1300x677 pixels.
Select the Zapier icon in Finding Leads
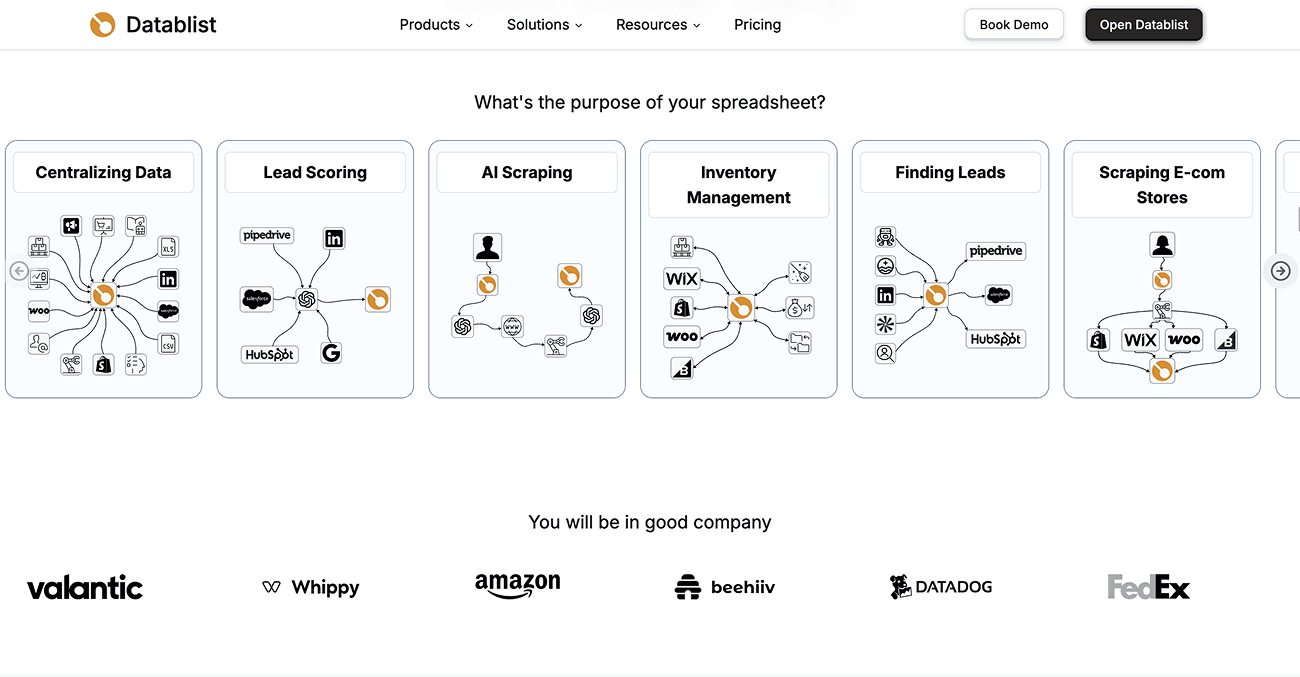pos(885,323)
